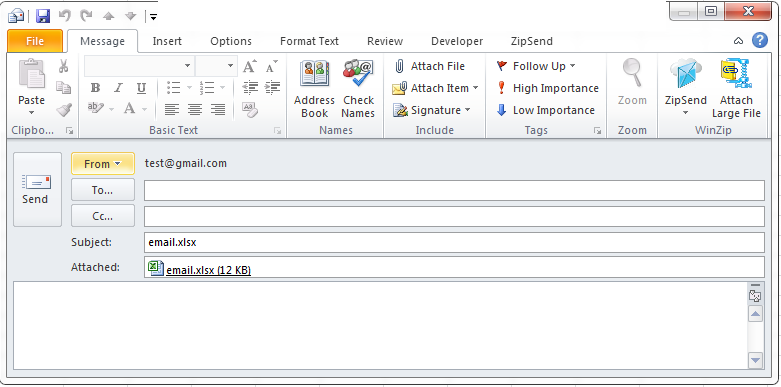The width and height of the screenshot is (781, 387).
Task: Open the Signature dropdown
Action: 431,110
